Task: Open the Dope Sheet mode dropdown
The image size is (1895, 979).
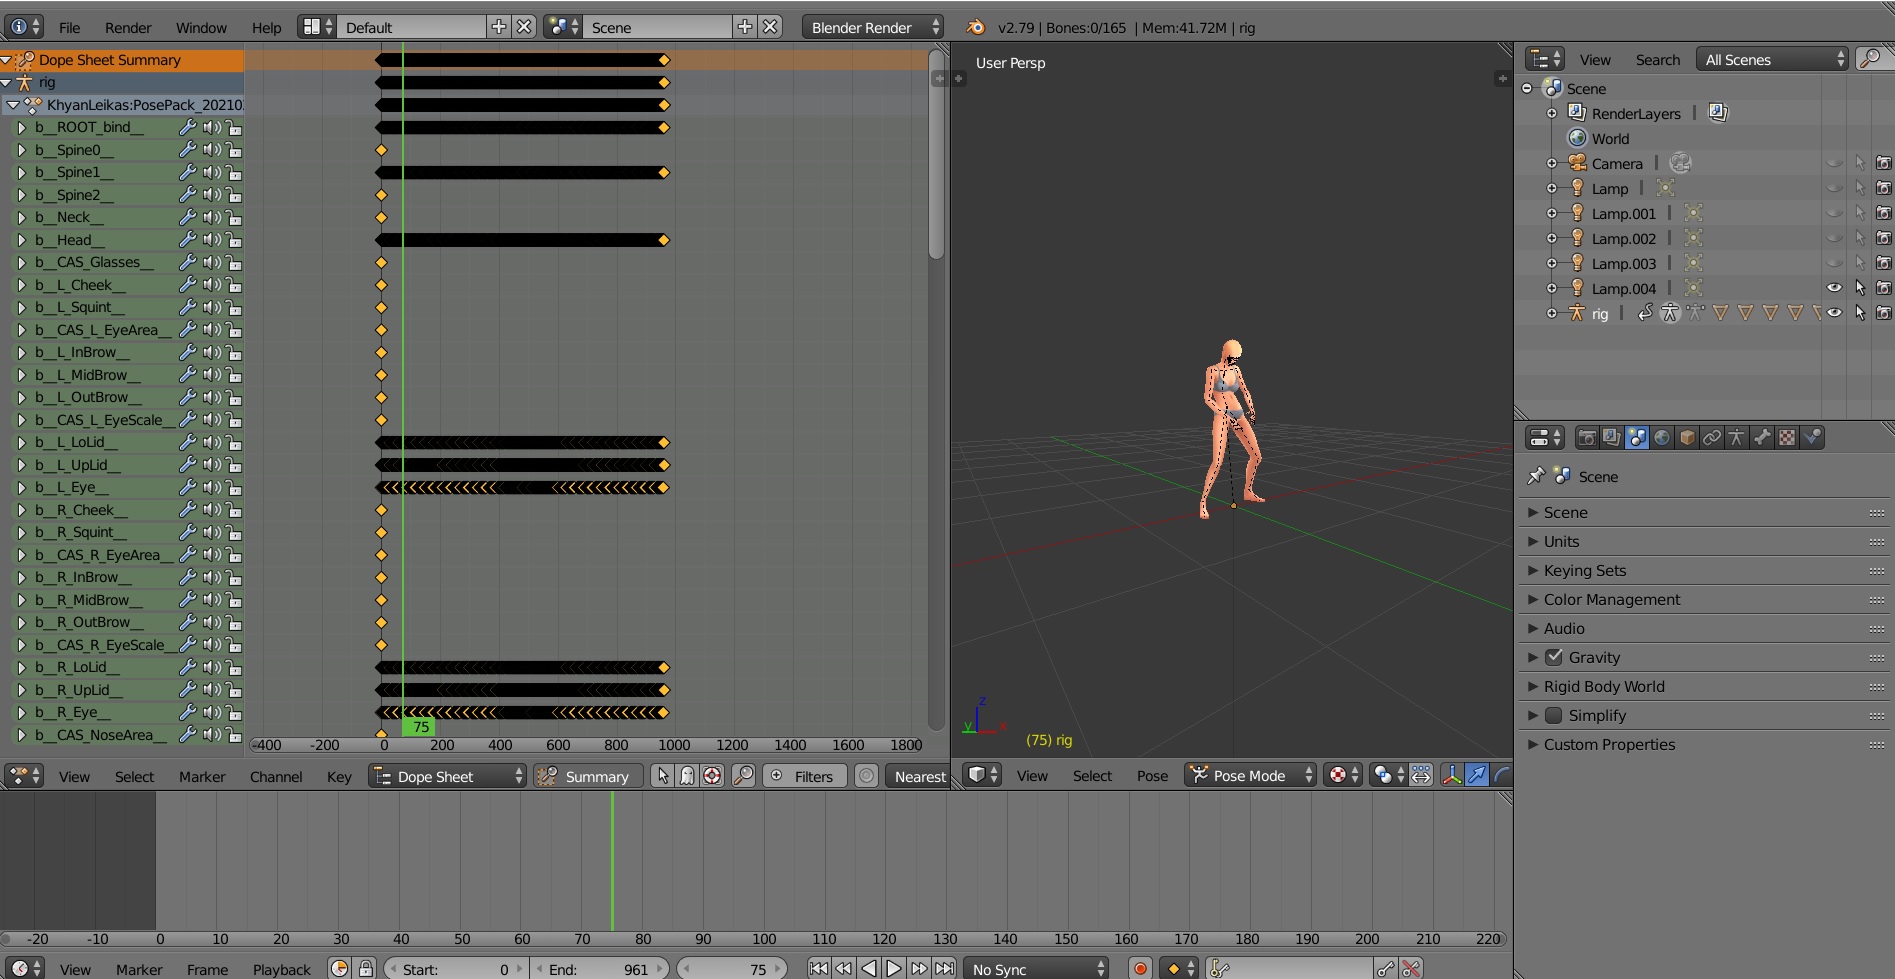Action: click(x=447, y=776)
